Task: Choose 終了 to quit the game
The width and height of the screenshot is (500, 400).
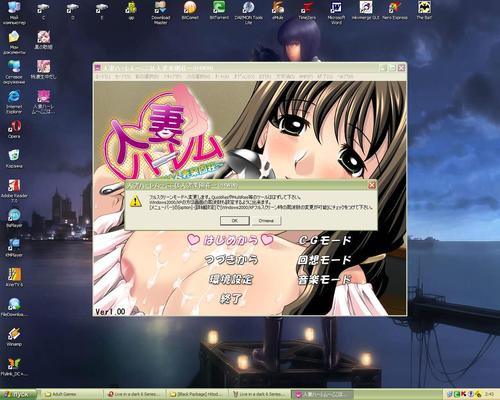Action: pyautogui.click(x=230, y=298)
